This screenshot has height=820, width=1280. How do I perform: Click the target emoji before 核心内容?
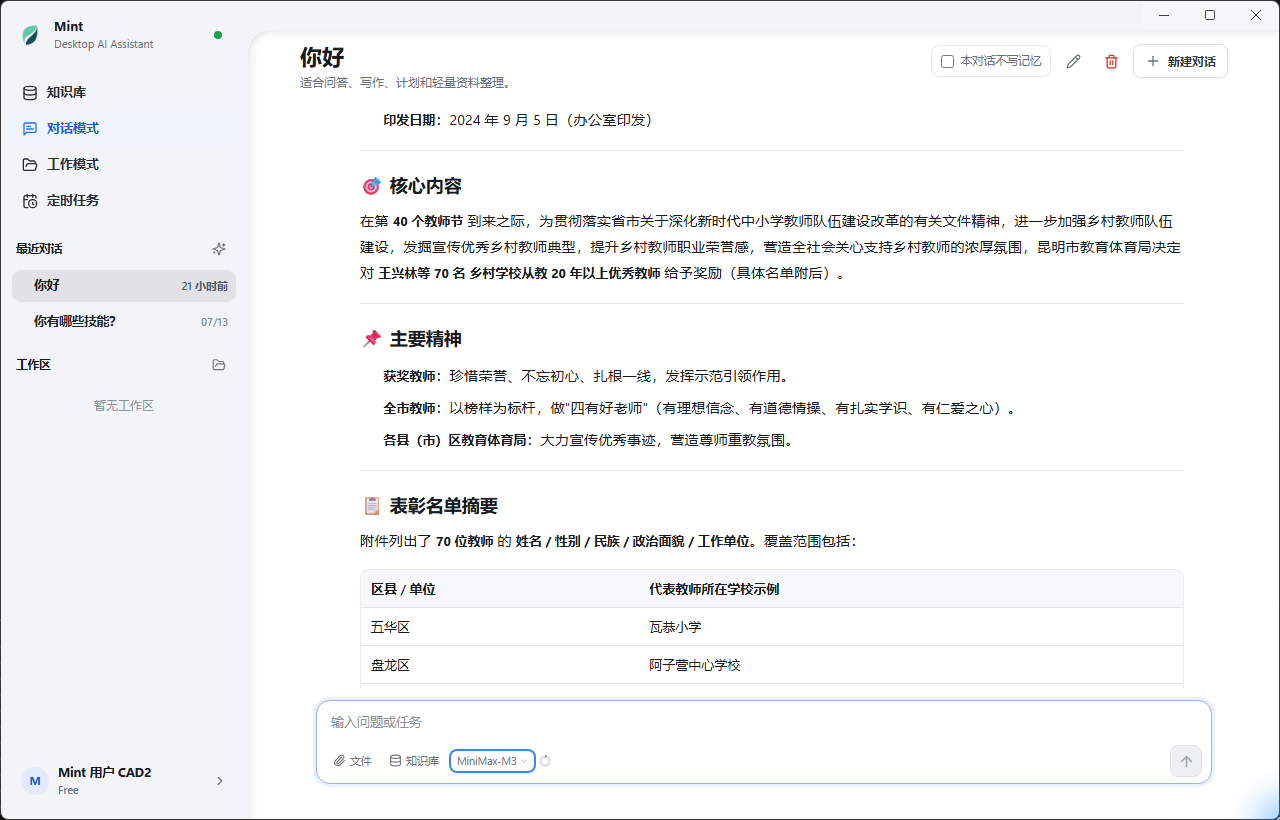click(371, 186)
